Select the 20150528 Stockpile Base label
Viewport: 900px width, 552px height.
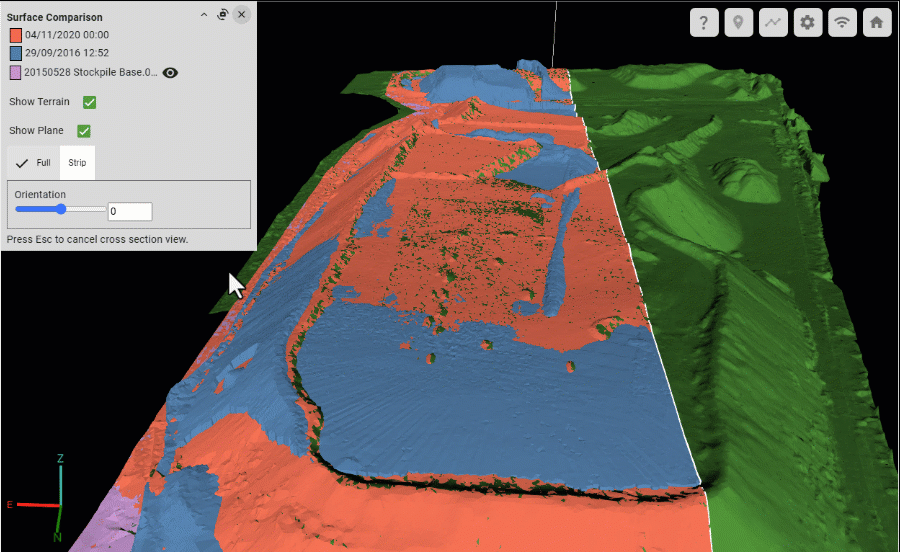coord(90,72)
